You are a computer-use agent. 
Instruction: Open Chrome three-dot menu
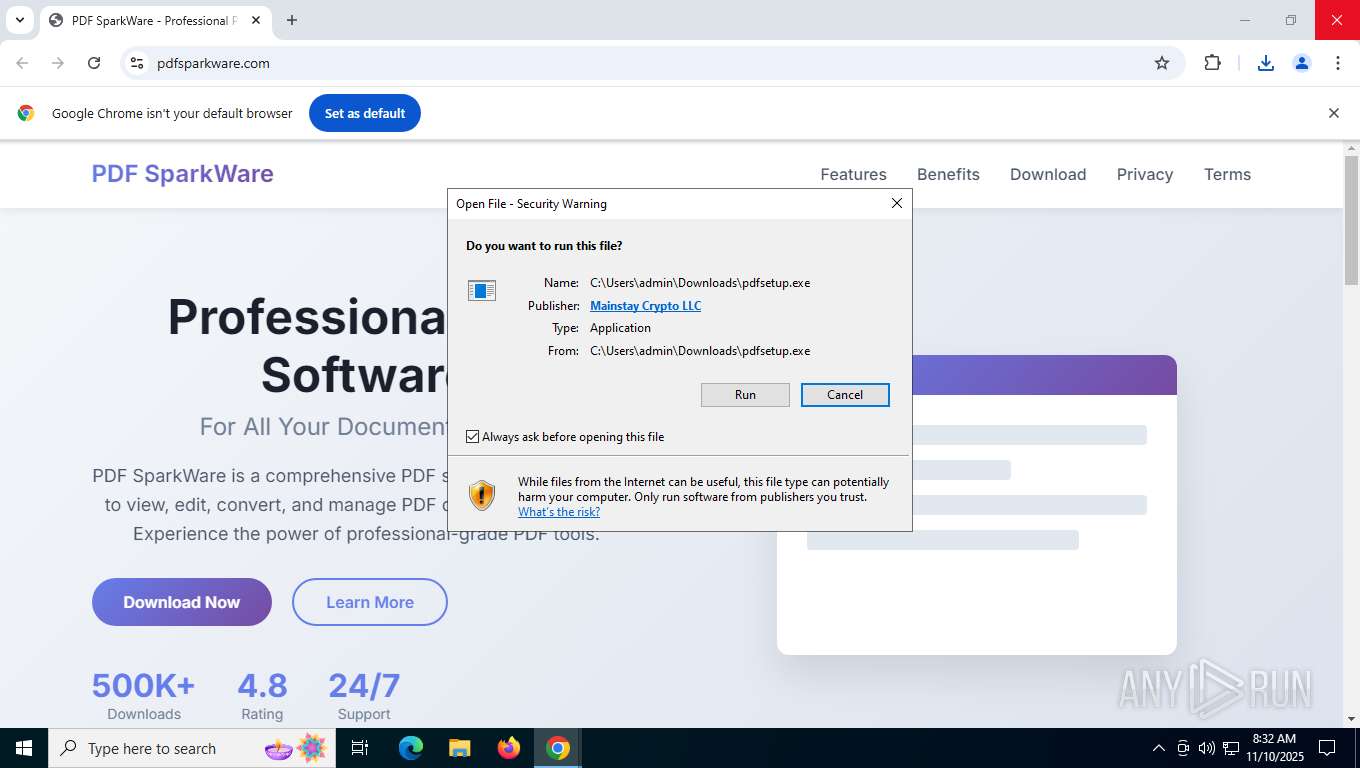click(1338, 63)
